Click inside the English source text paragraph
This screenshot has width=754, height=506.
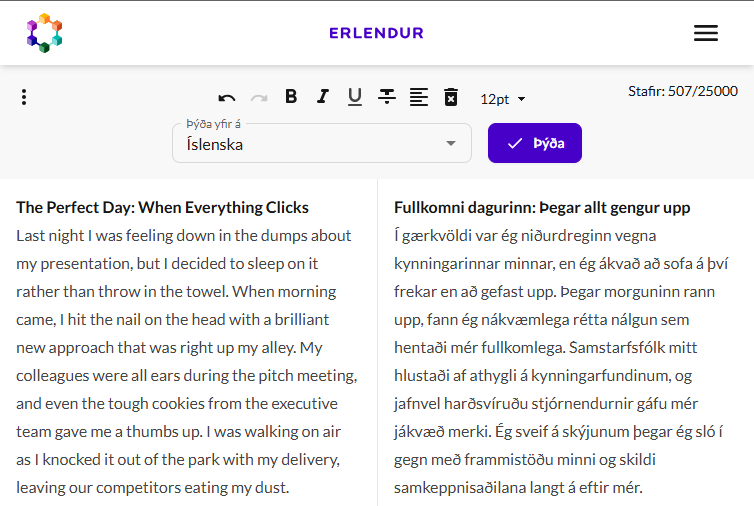(187, 362)
